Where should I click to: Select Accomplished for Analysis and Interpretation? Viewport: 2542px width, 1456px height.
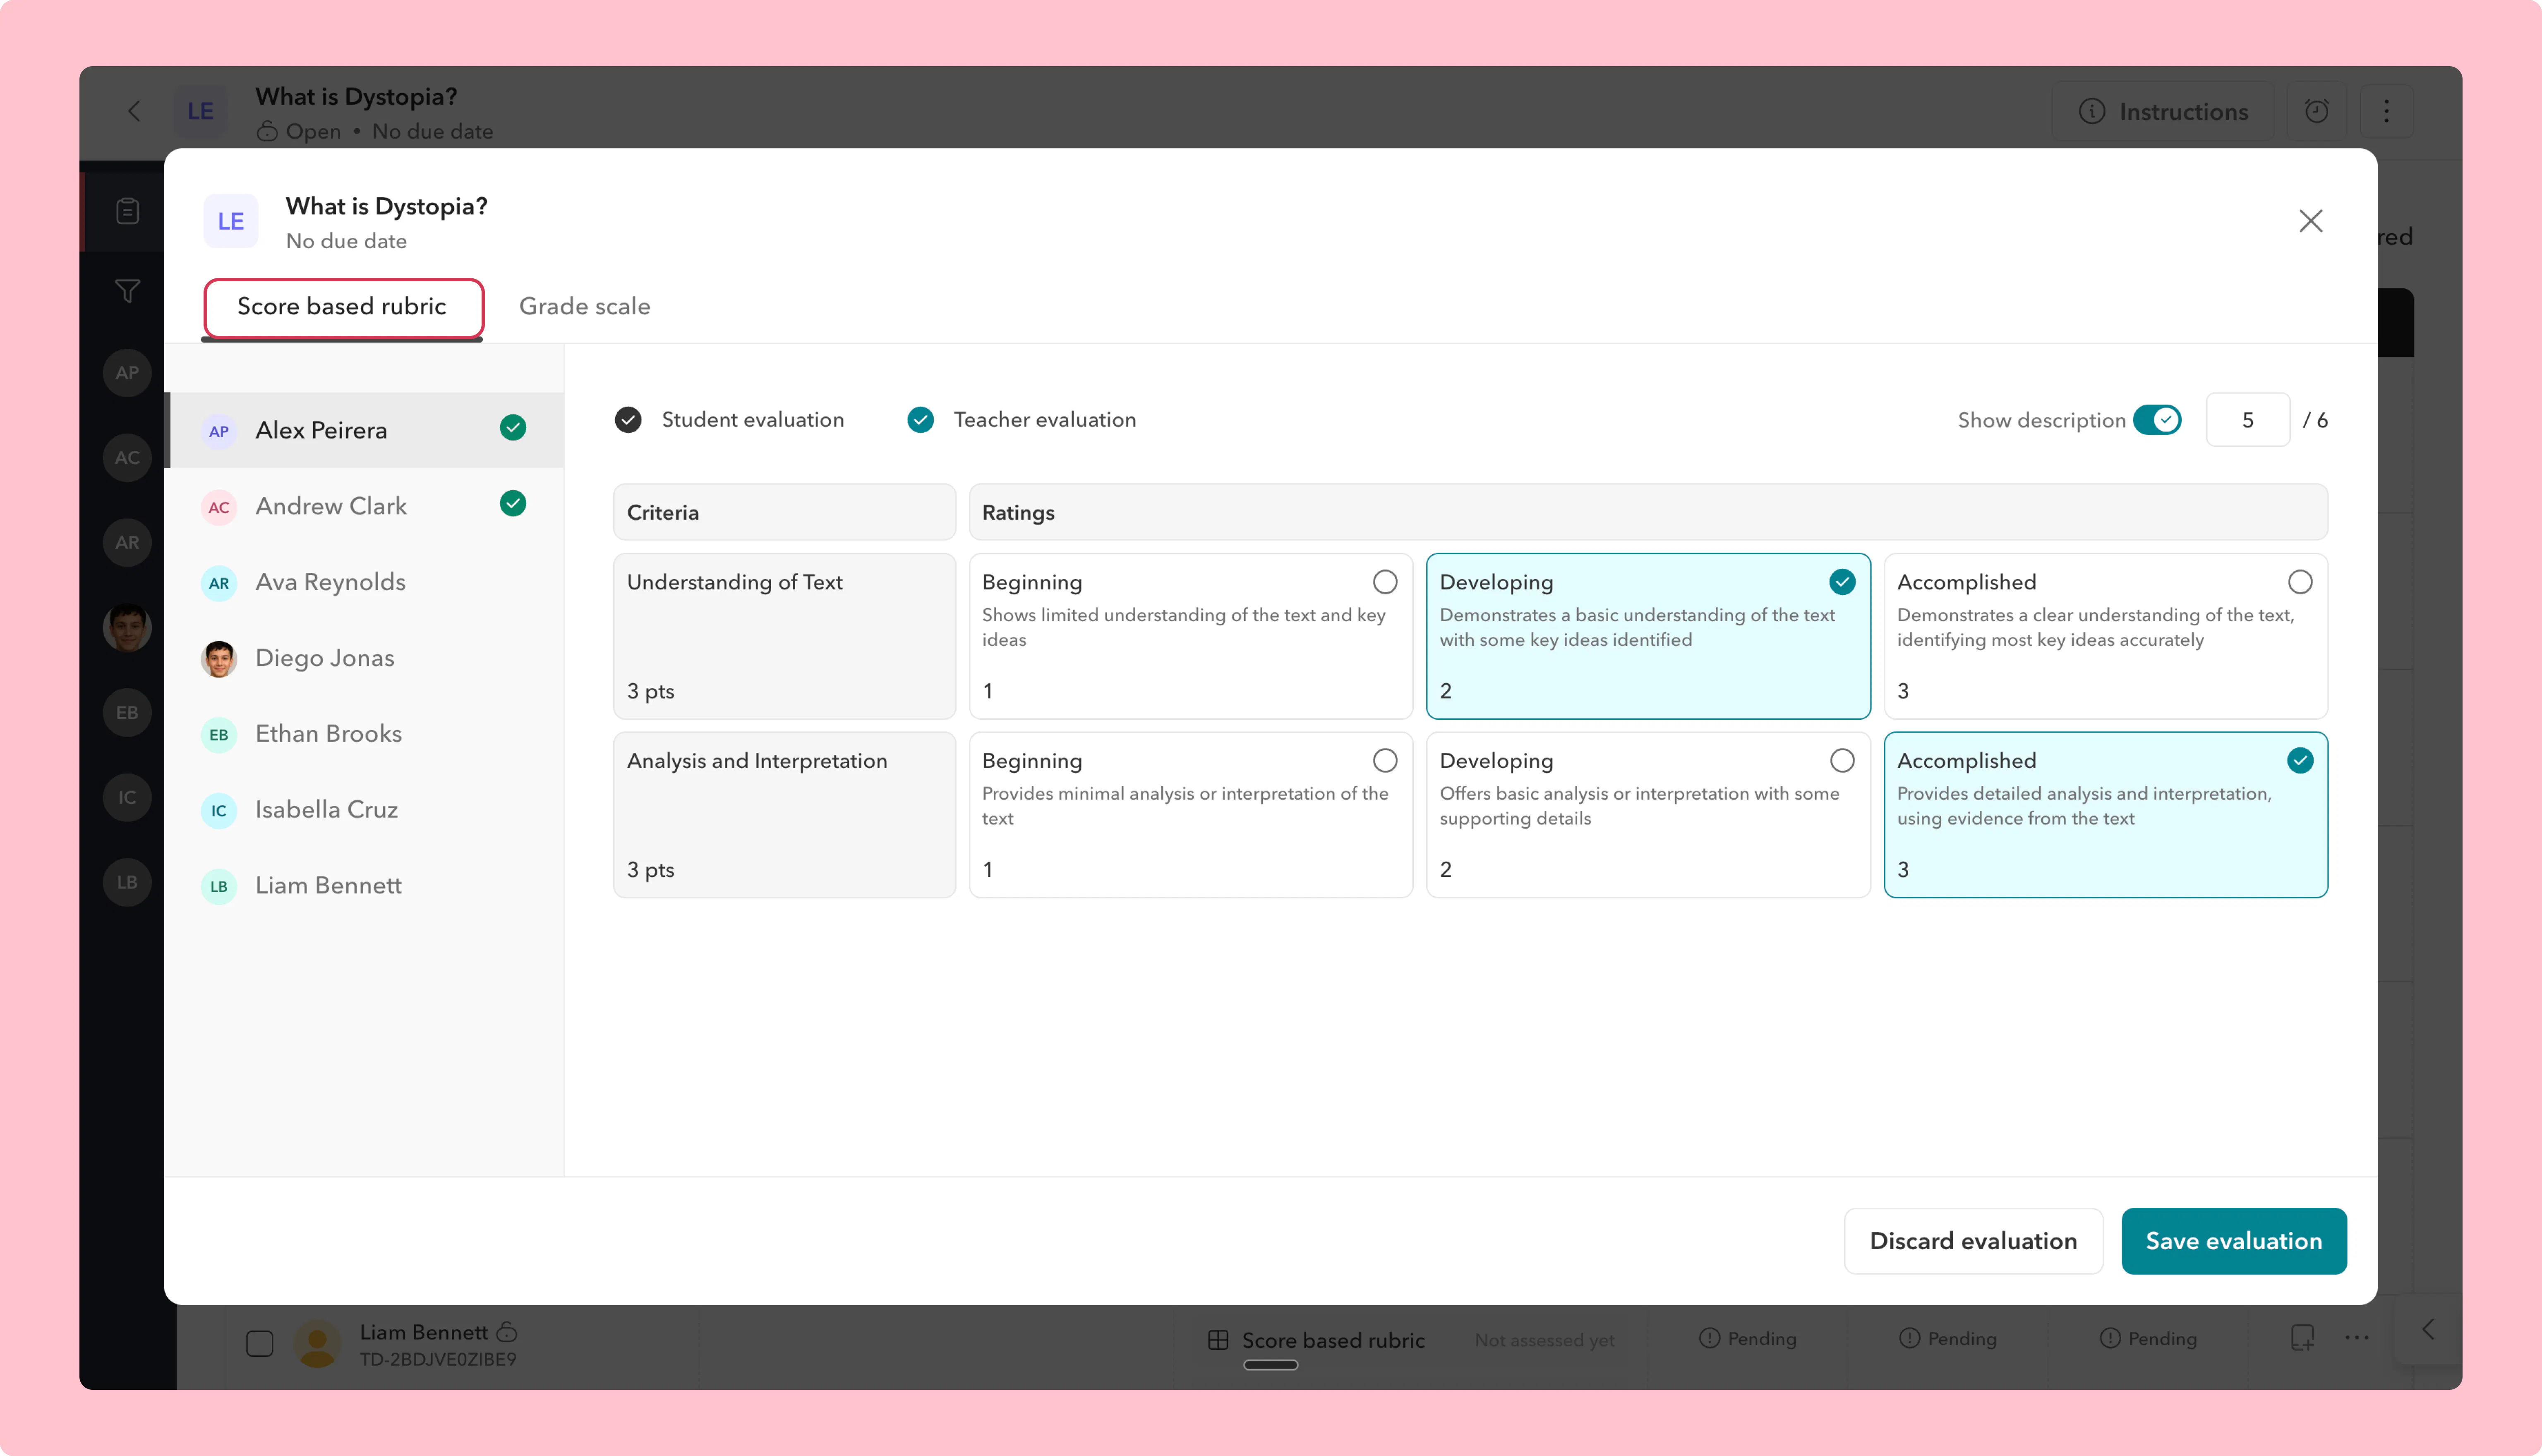(2106, 815)
